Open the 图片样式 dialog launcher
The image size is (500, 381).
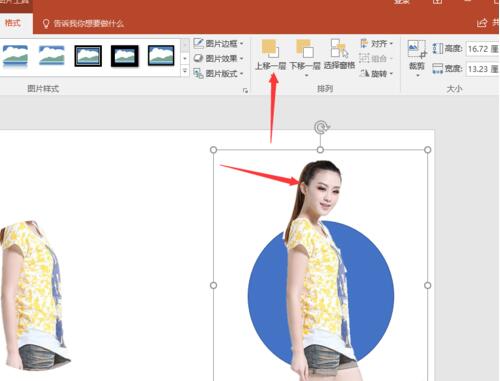246,90
